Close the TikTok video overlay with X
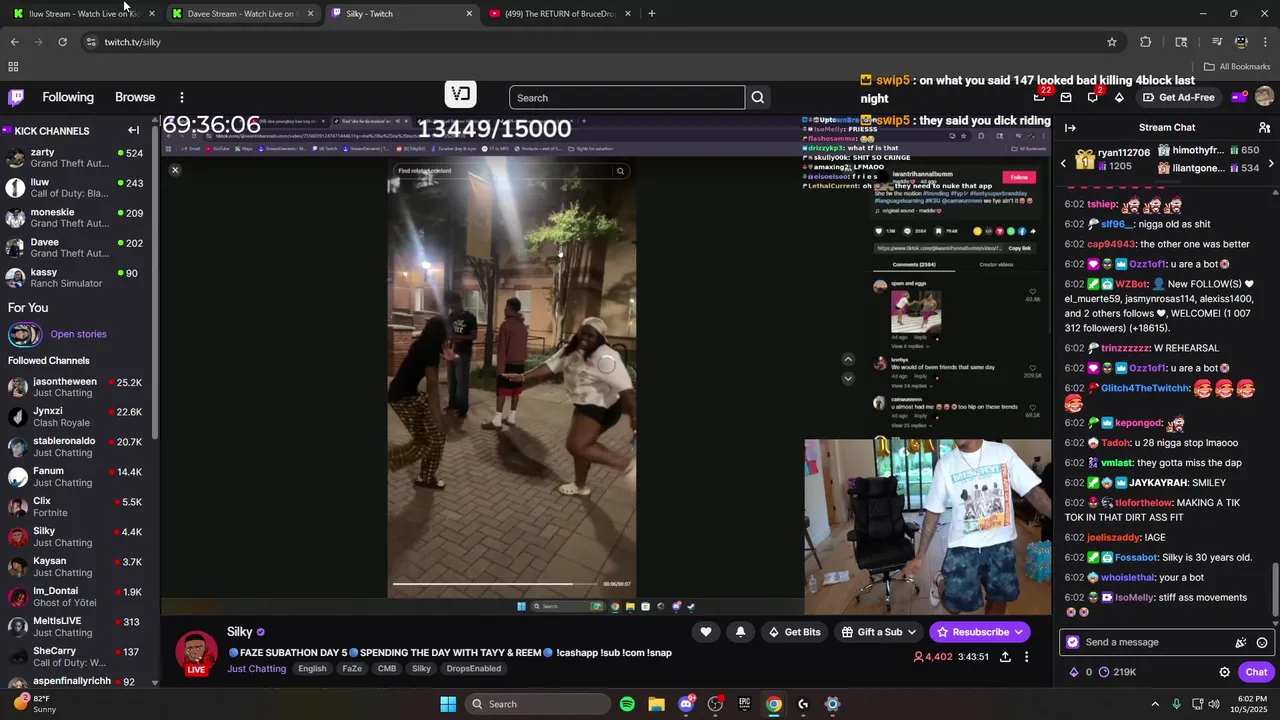The width and height of the screenshot is (1280, 720). coord(175,170)
